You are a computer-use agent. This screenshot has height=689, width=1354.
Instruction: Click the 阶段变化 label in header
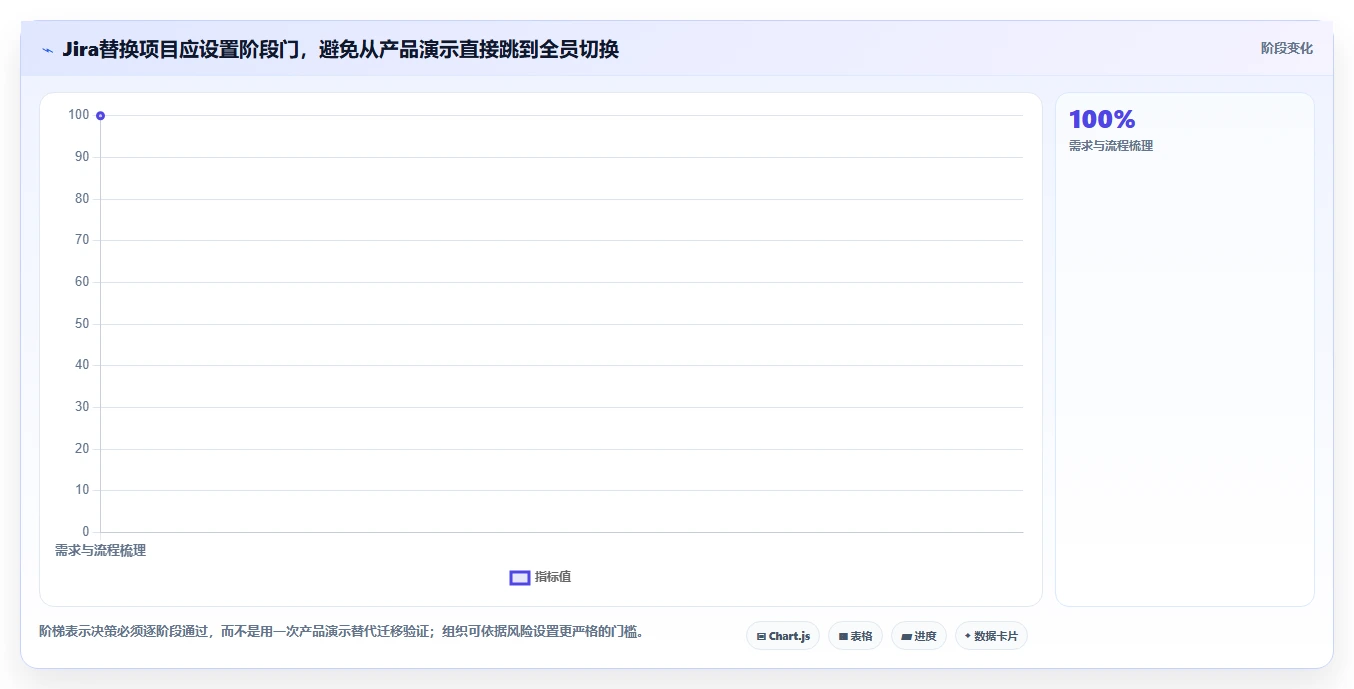point(1287,48)
